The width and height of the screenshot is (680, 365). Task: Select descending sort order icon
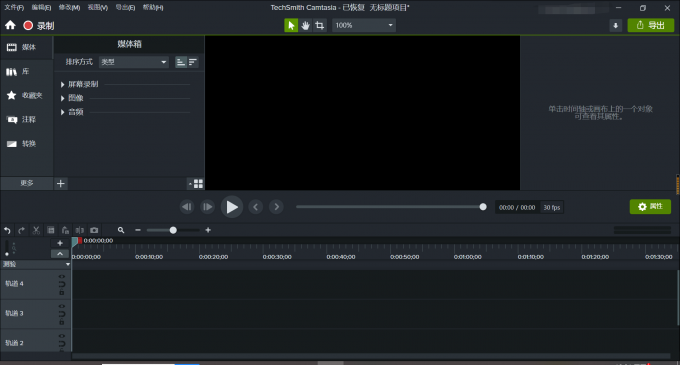click(193, 62)
